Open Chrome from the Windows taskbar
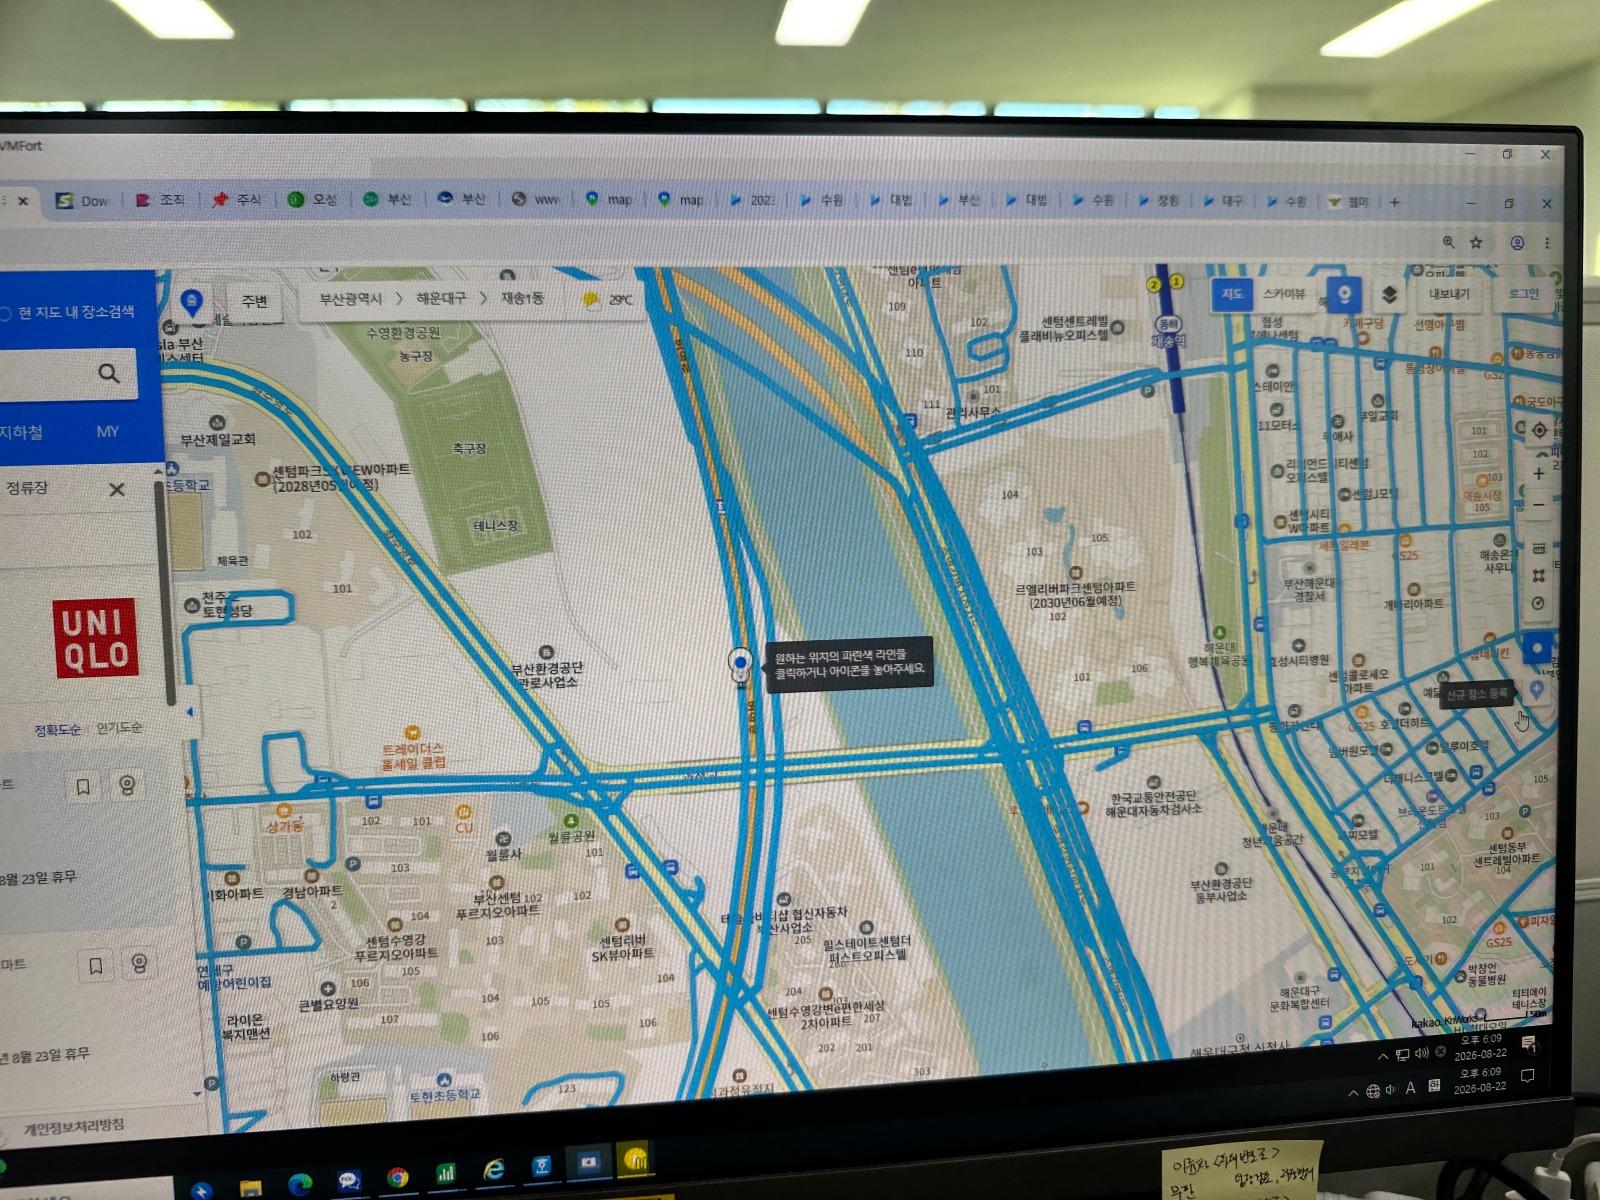 398,1177
